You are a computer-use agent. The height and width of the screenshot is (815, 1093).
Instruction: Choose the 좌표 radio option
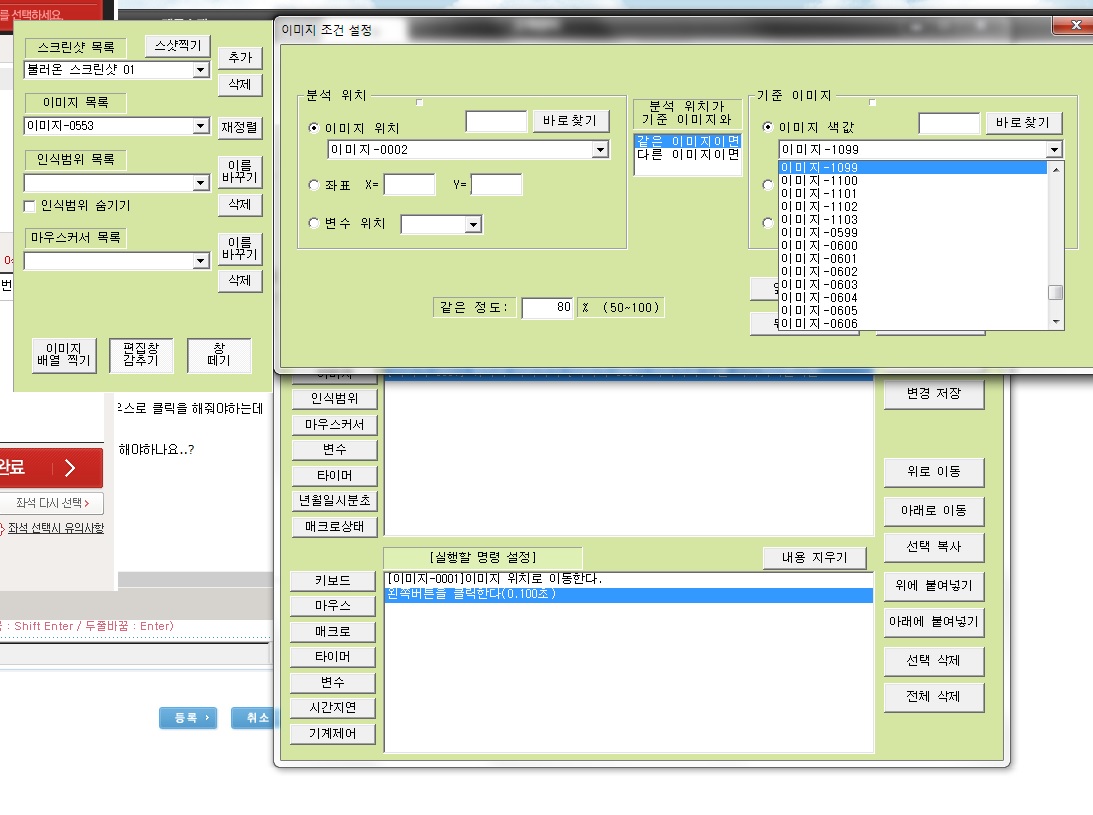tap(315, 184)
